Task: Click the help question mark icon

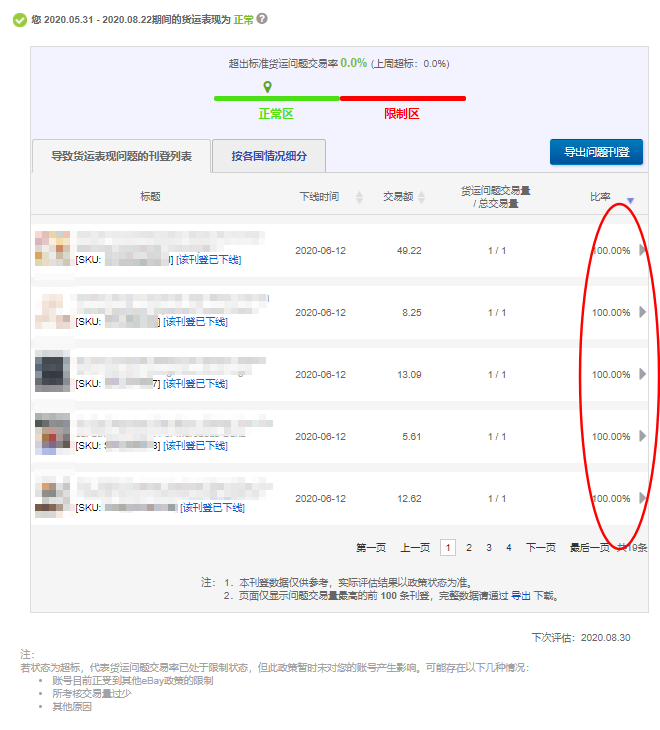Action: [262, 19]
